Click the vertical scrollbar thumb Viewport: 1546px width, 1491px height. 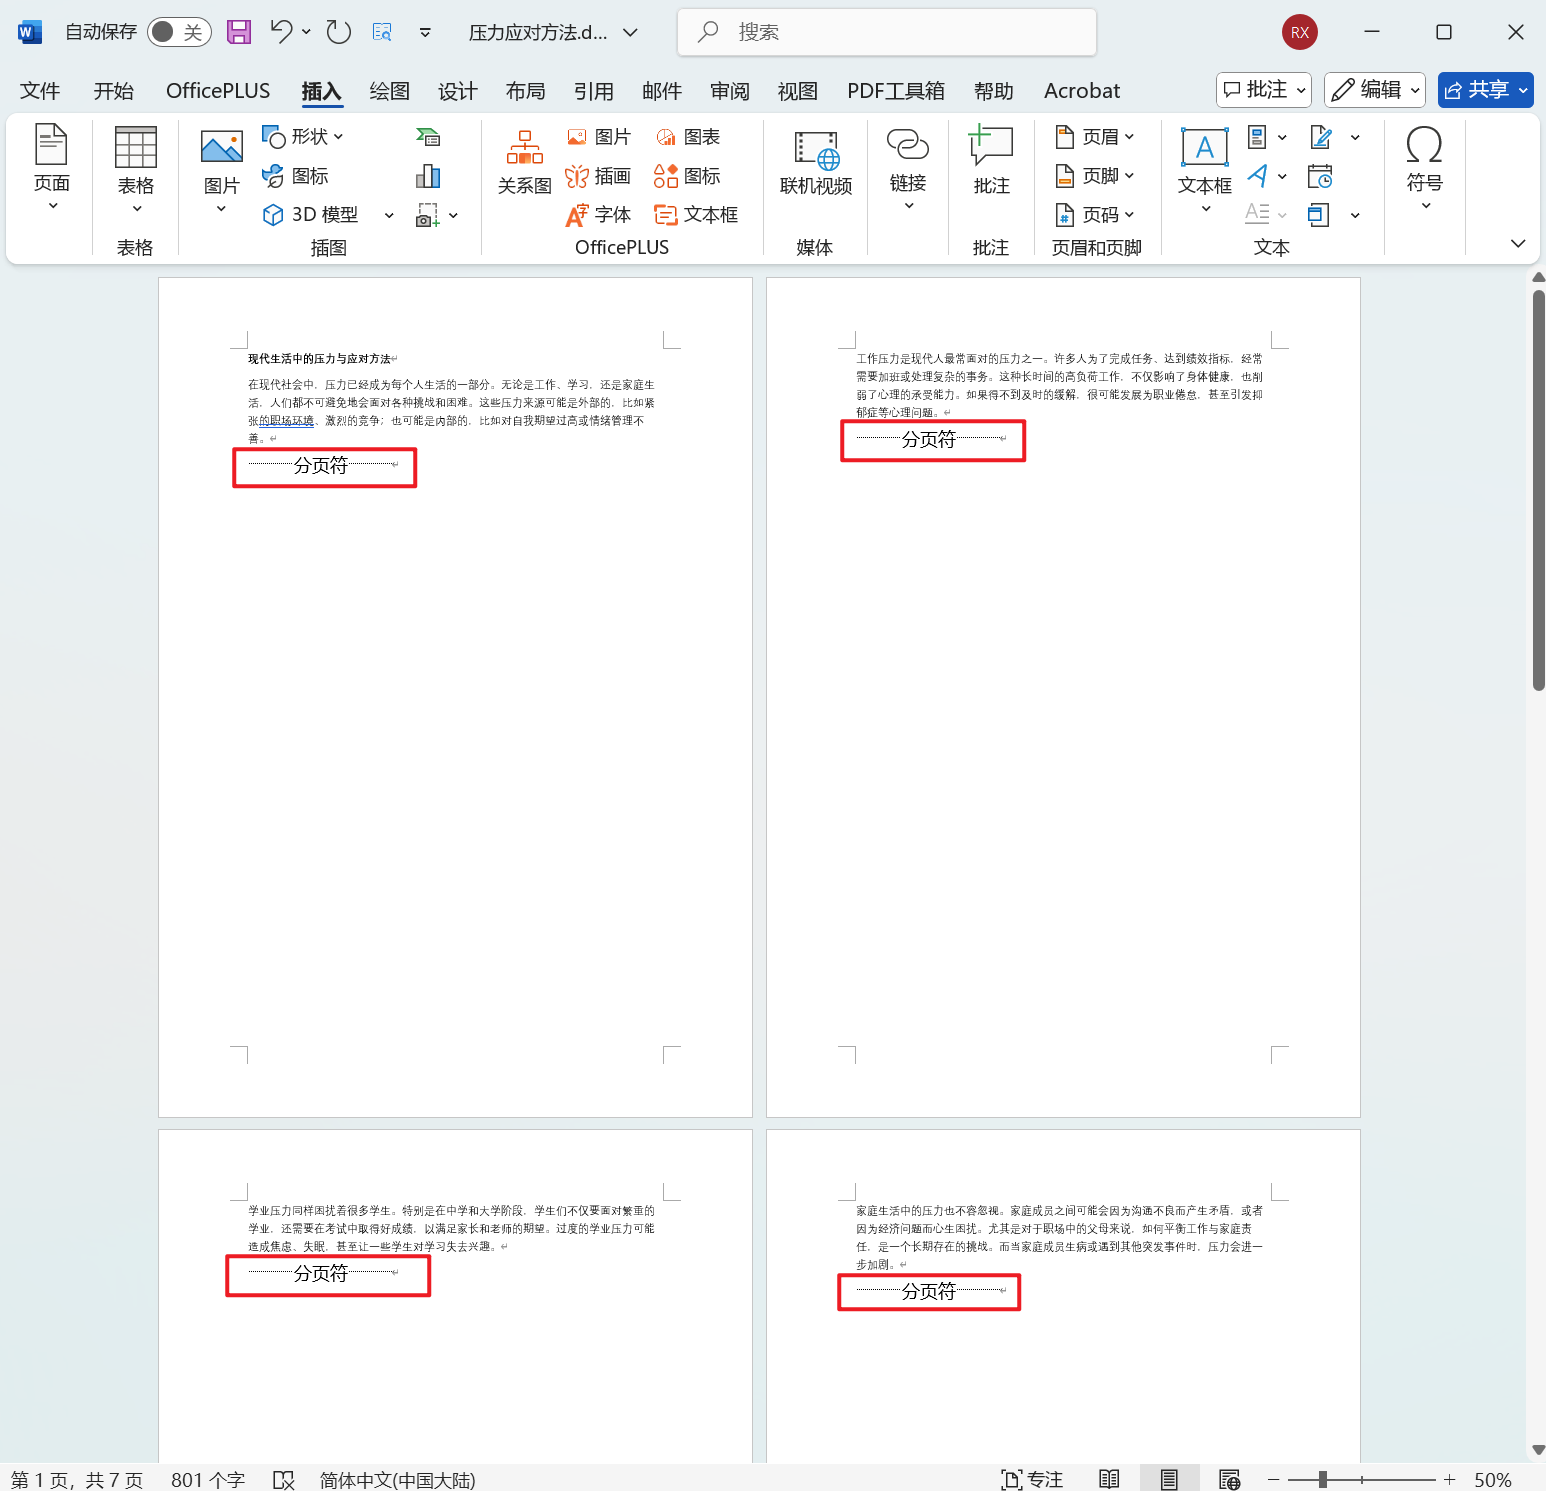coord(1539,490)
